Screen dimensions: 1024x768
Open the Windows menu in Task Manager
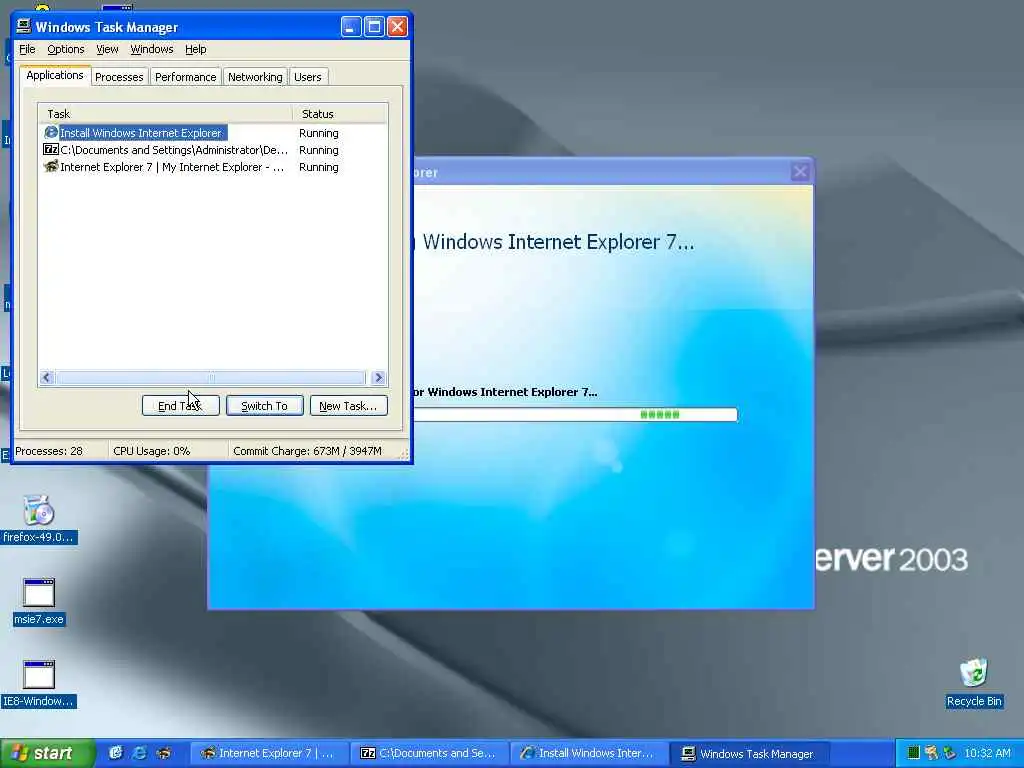(x=152, y=49)
